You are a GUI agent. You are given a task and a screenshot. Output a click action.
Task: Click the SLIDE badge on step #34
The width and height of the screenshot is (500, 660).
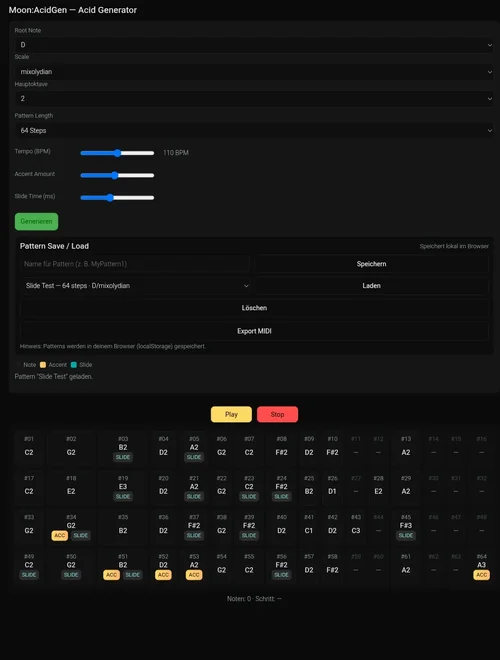81,536
